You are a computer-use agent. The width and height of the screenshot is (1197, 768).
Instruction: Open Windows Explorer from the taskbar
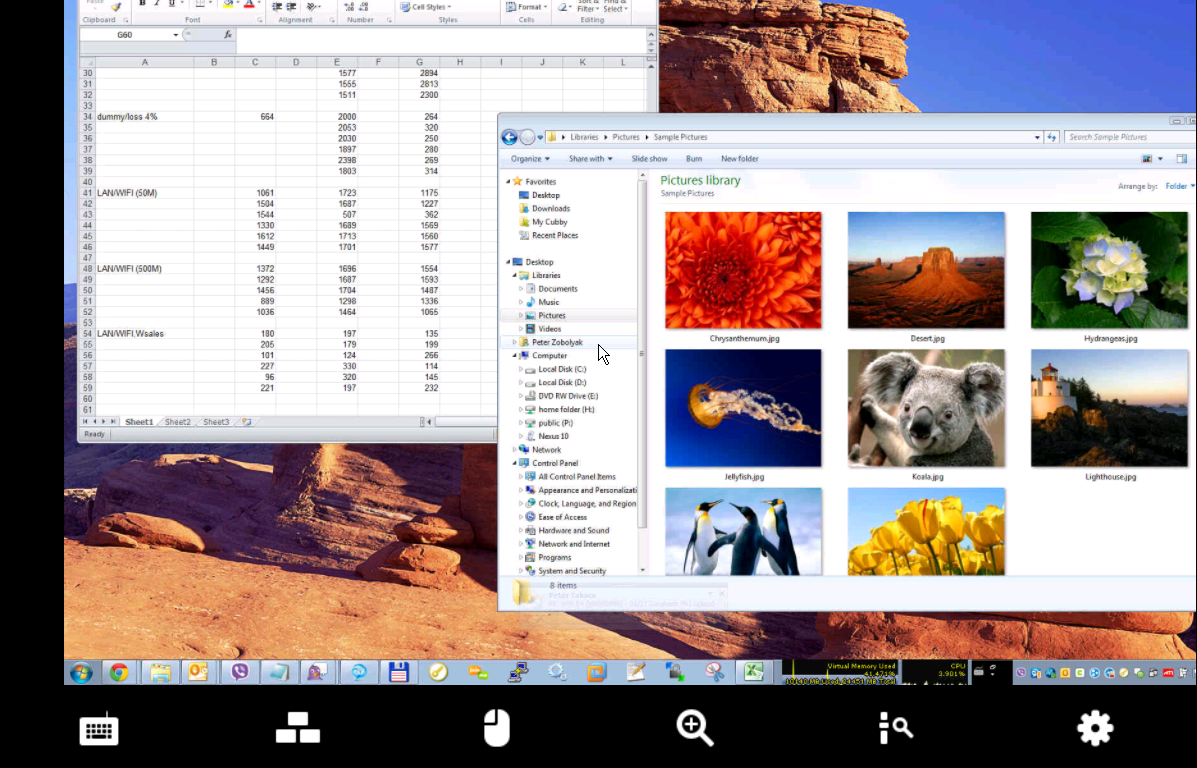click(160, 673)
